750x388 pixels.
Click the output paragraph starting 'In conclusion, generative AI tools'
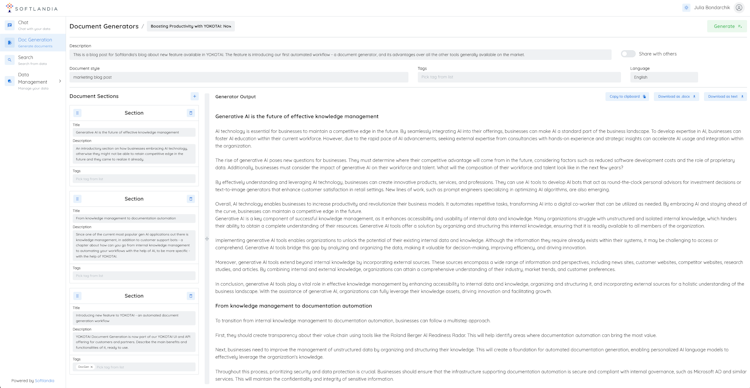(x=479, y=288)
